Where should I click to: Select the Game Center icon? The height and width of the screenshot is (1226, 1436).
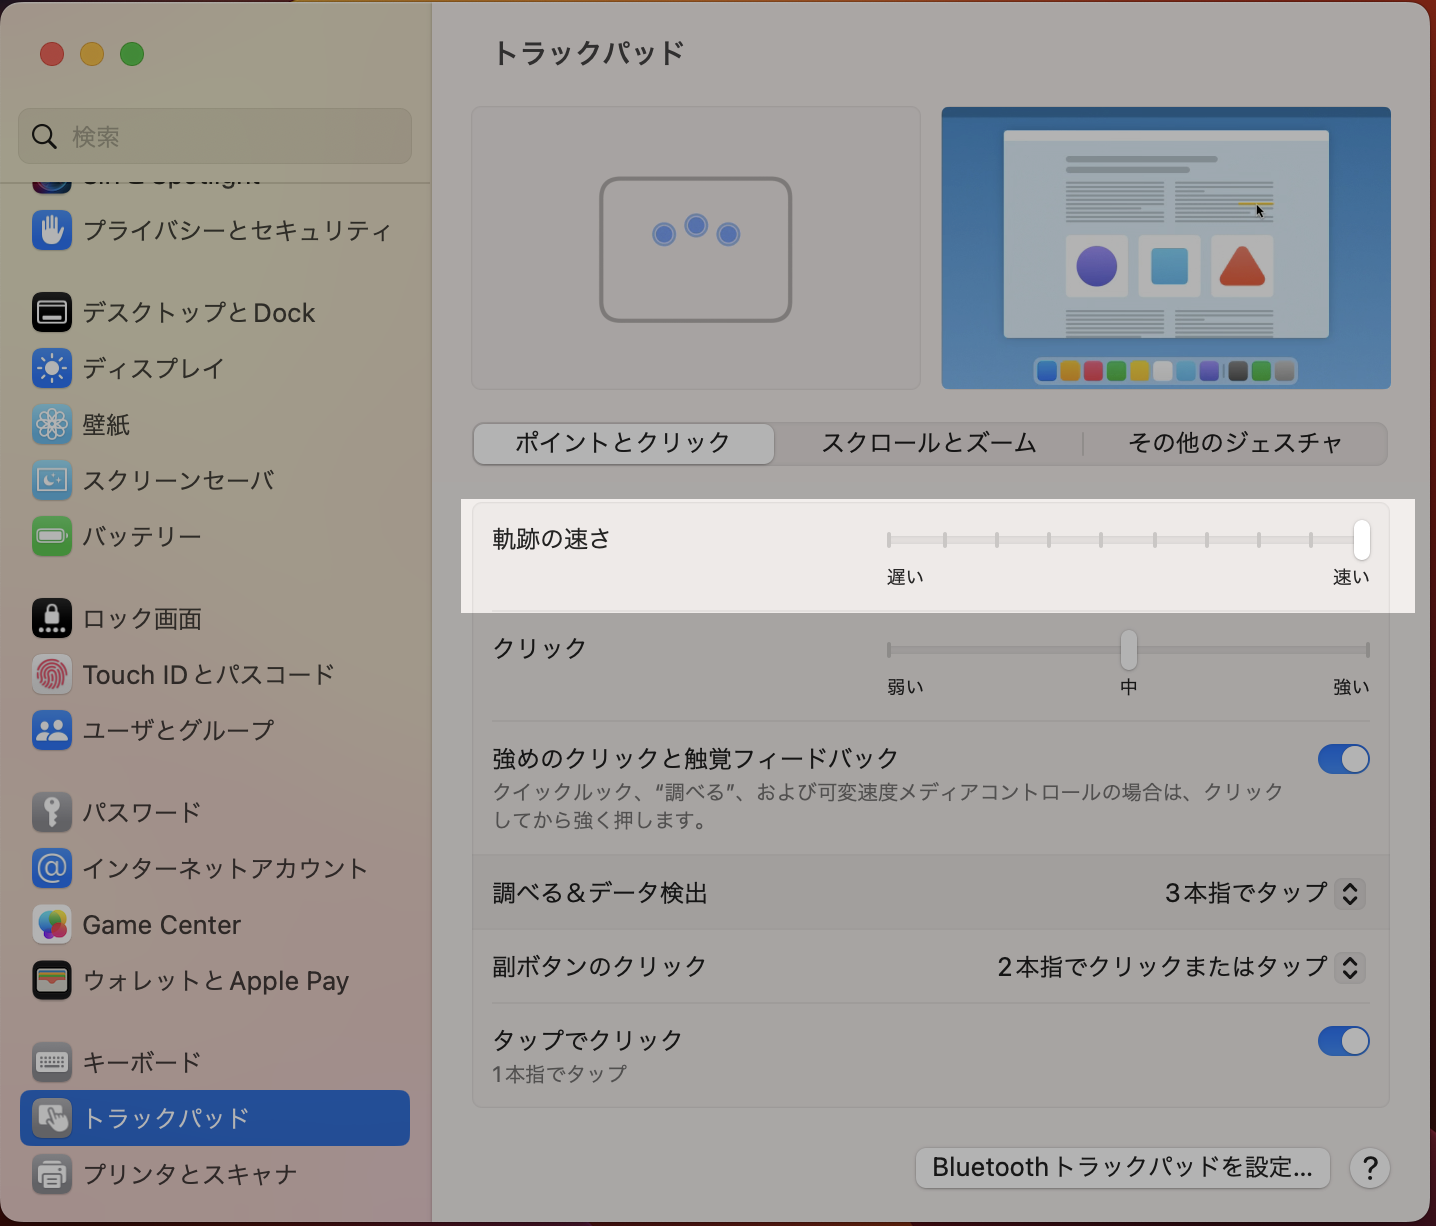pyautogui.click(x=52, y=925)
